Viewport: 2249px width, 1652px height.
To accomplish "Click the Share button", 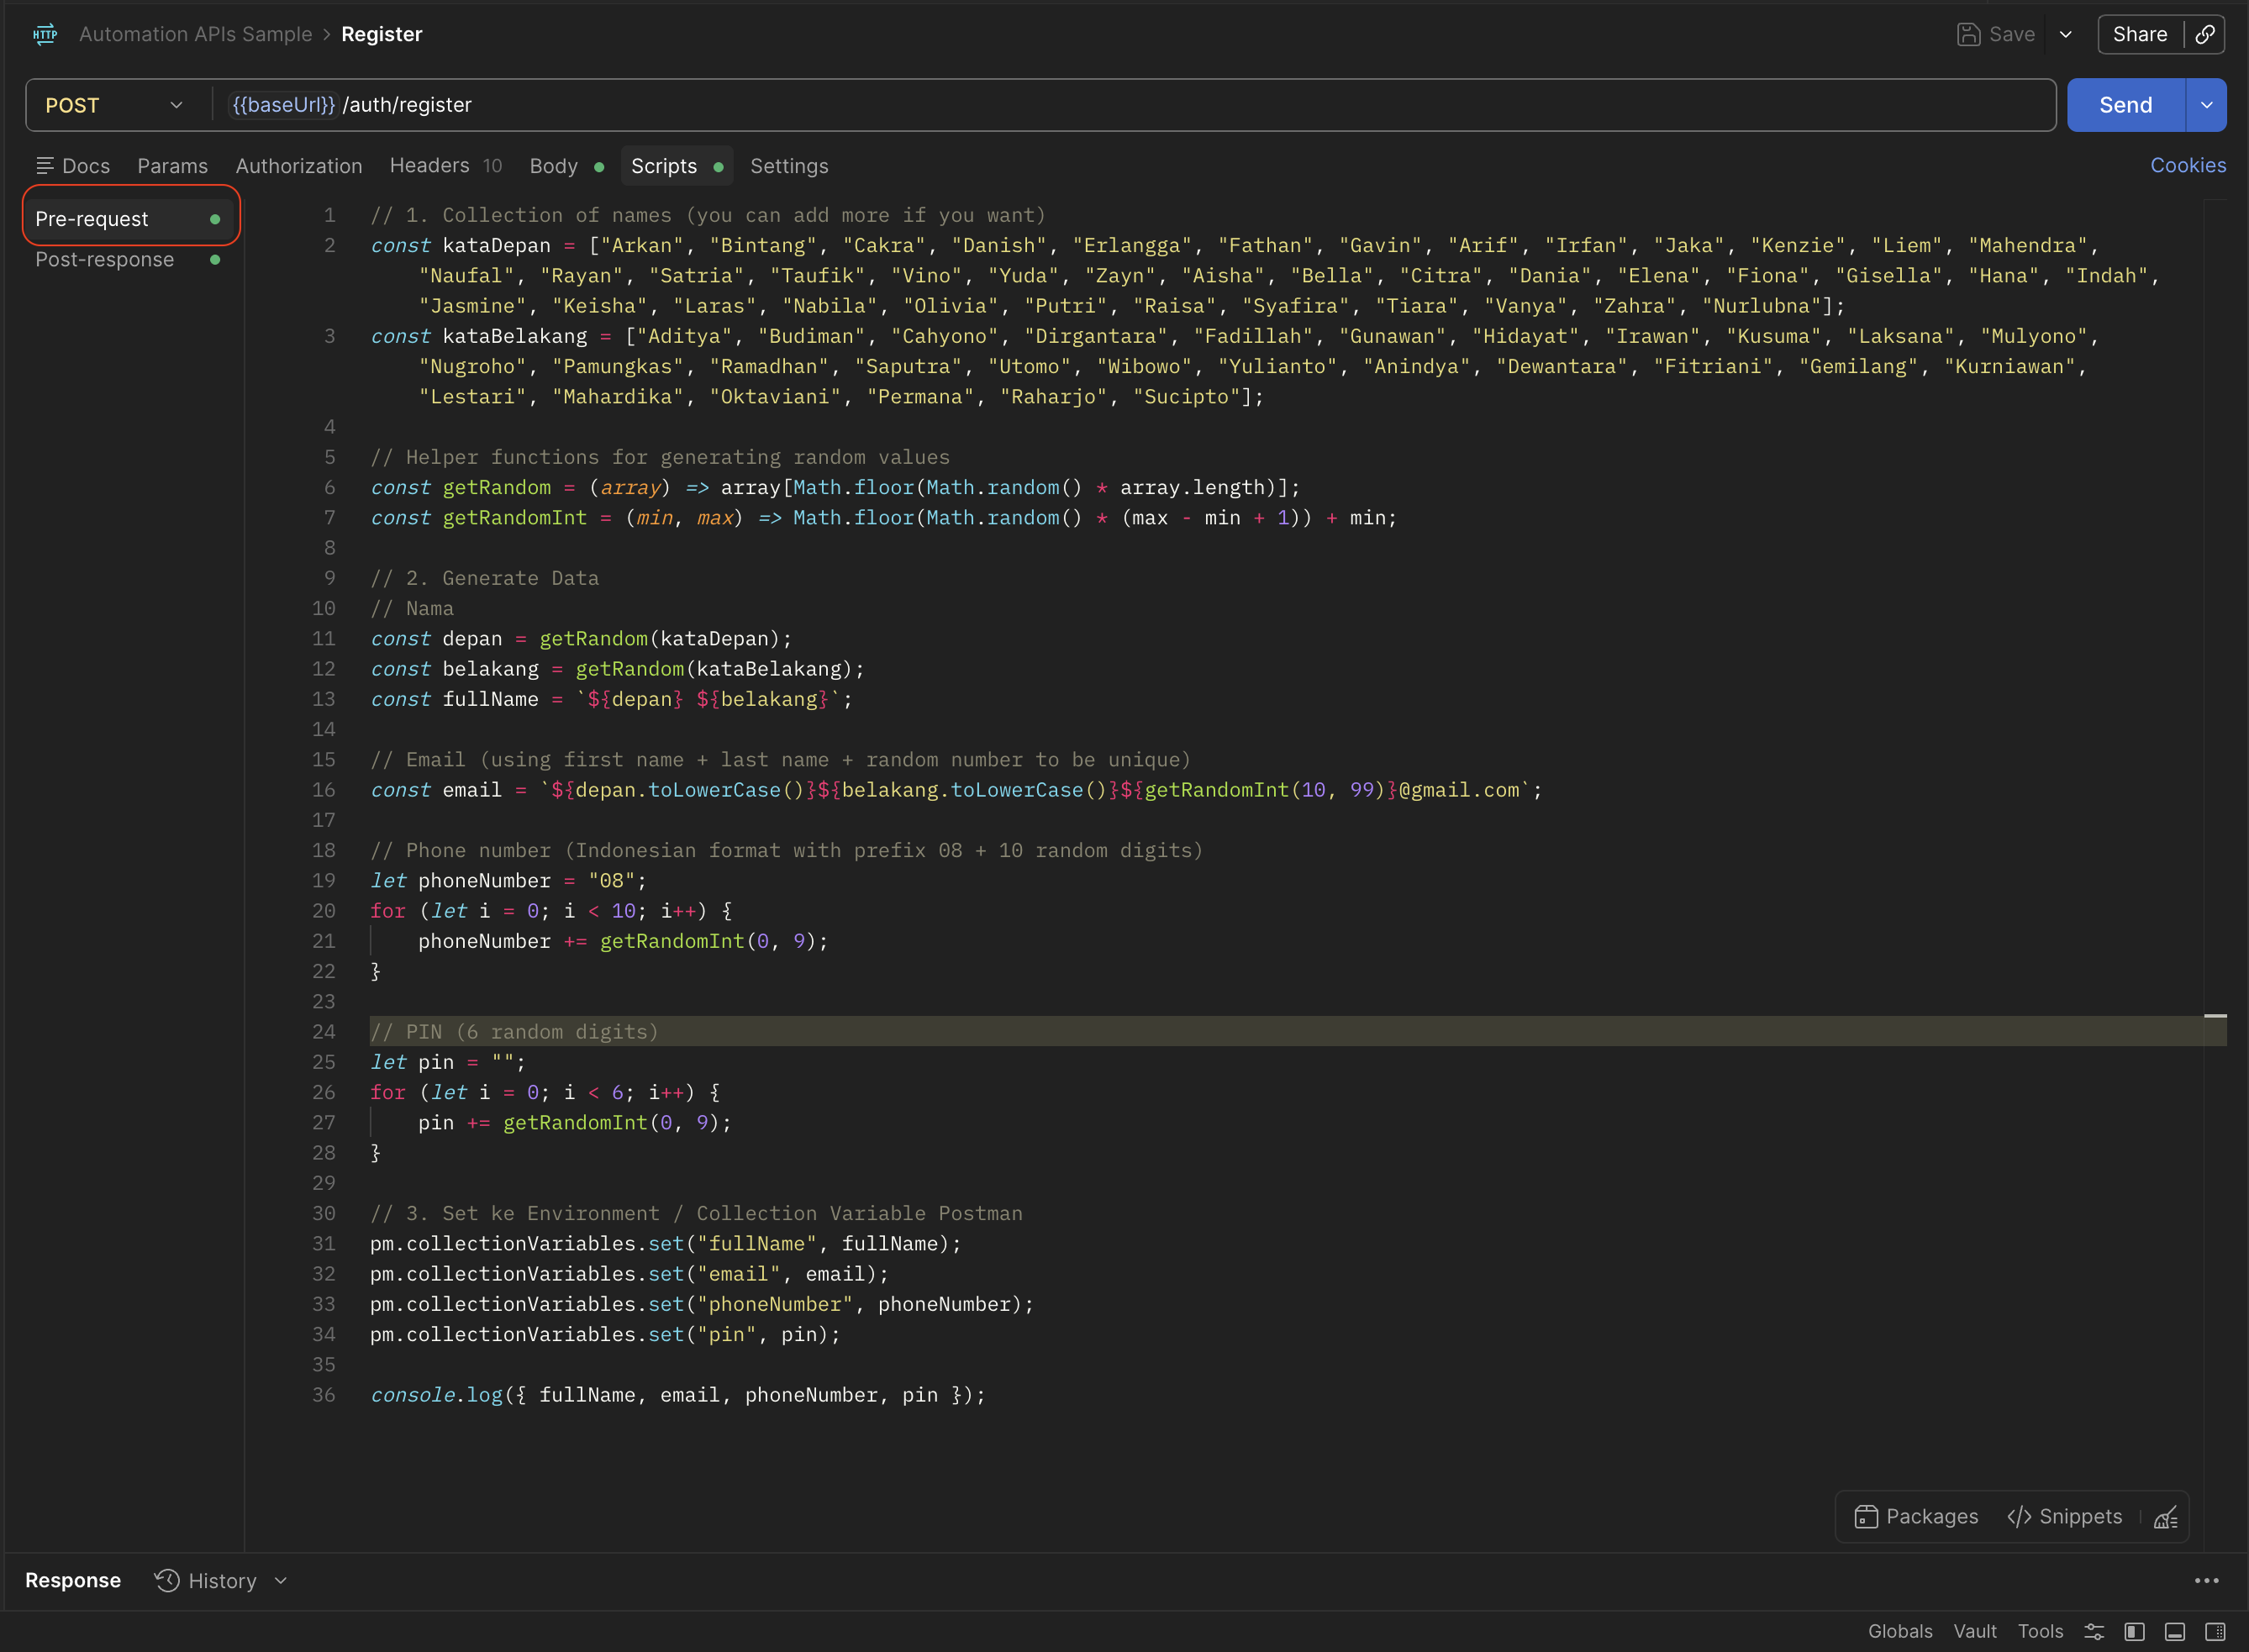I will (2140, 34).
